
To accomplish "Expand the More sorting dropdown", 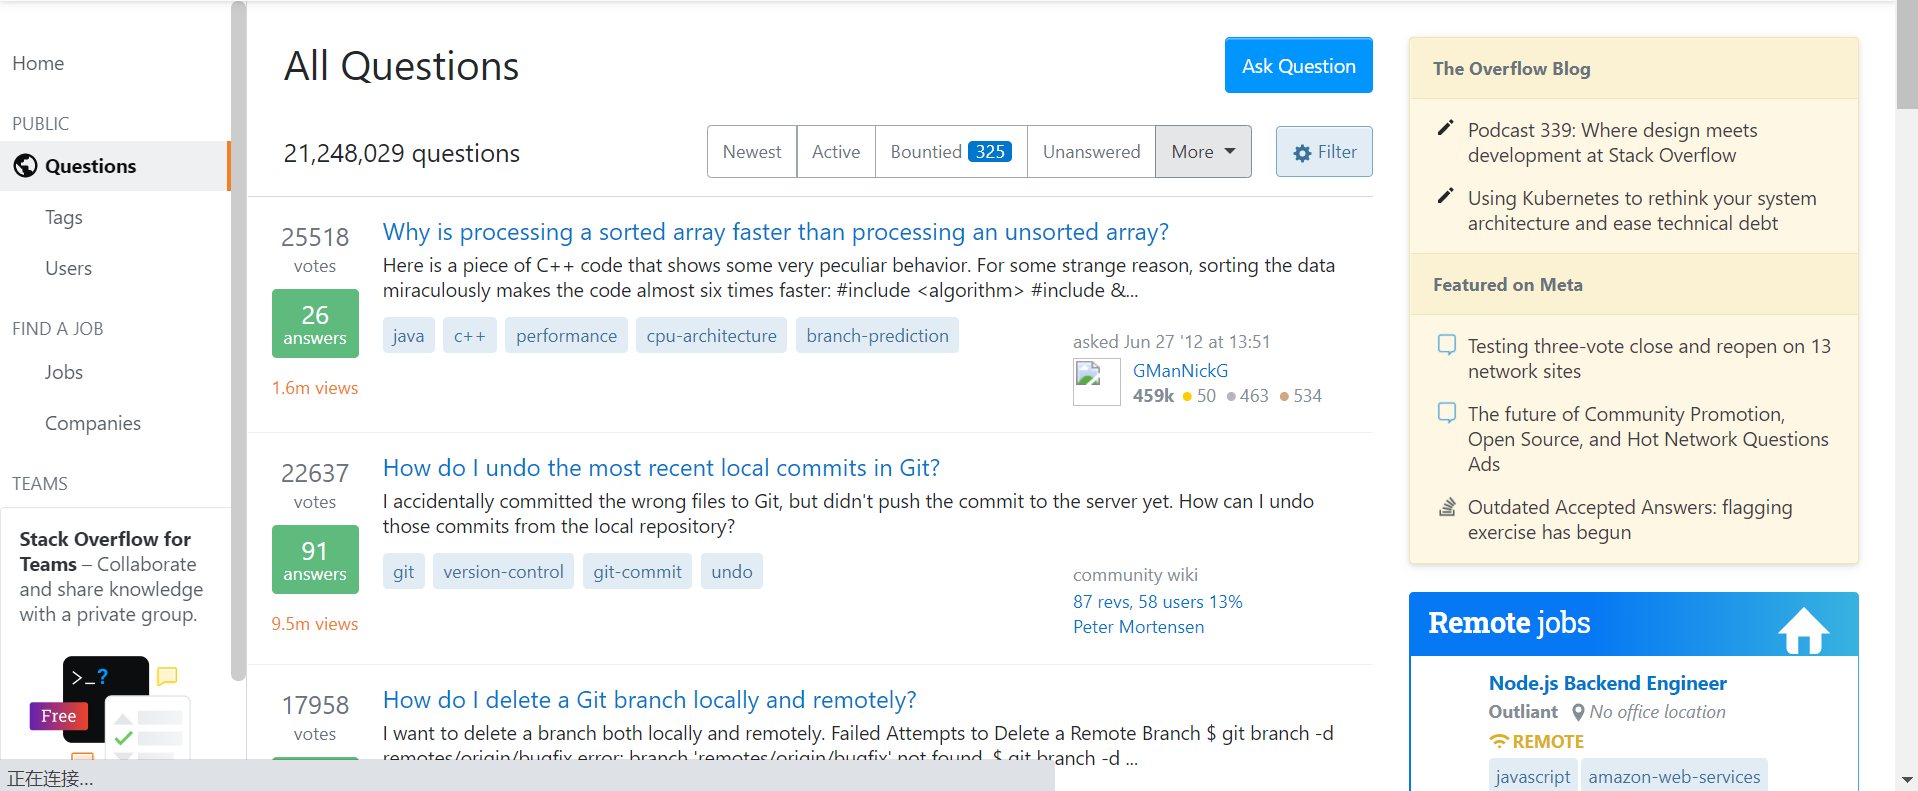I will point(1203,152).
